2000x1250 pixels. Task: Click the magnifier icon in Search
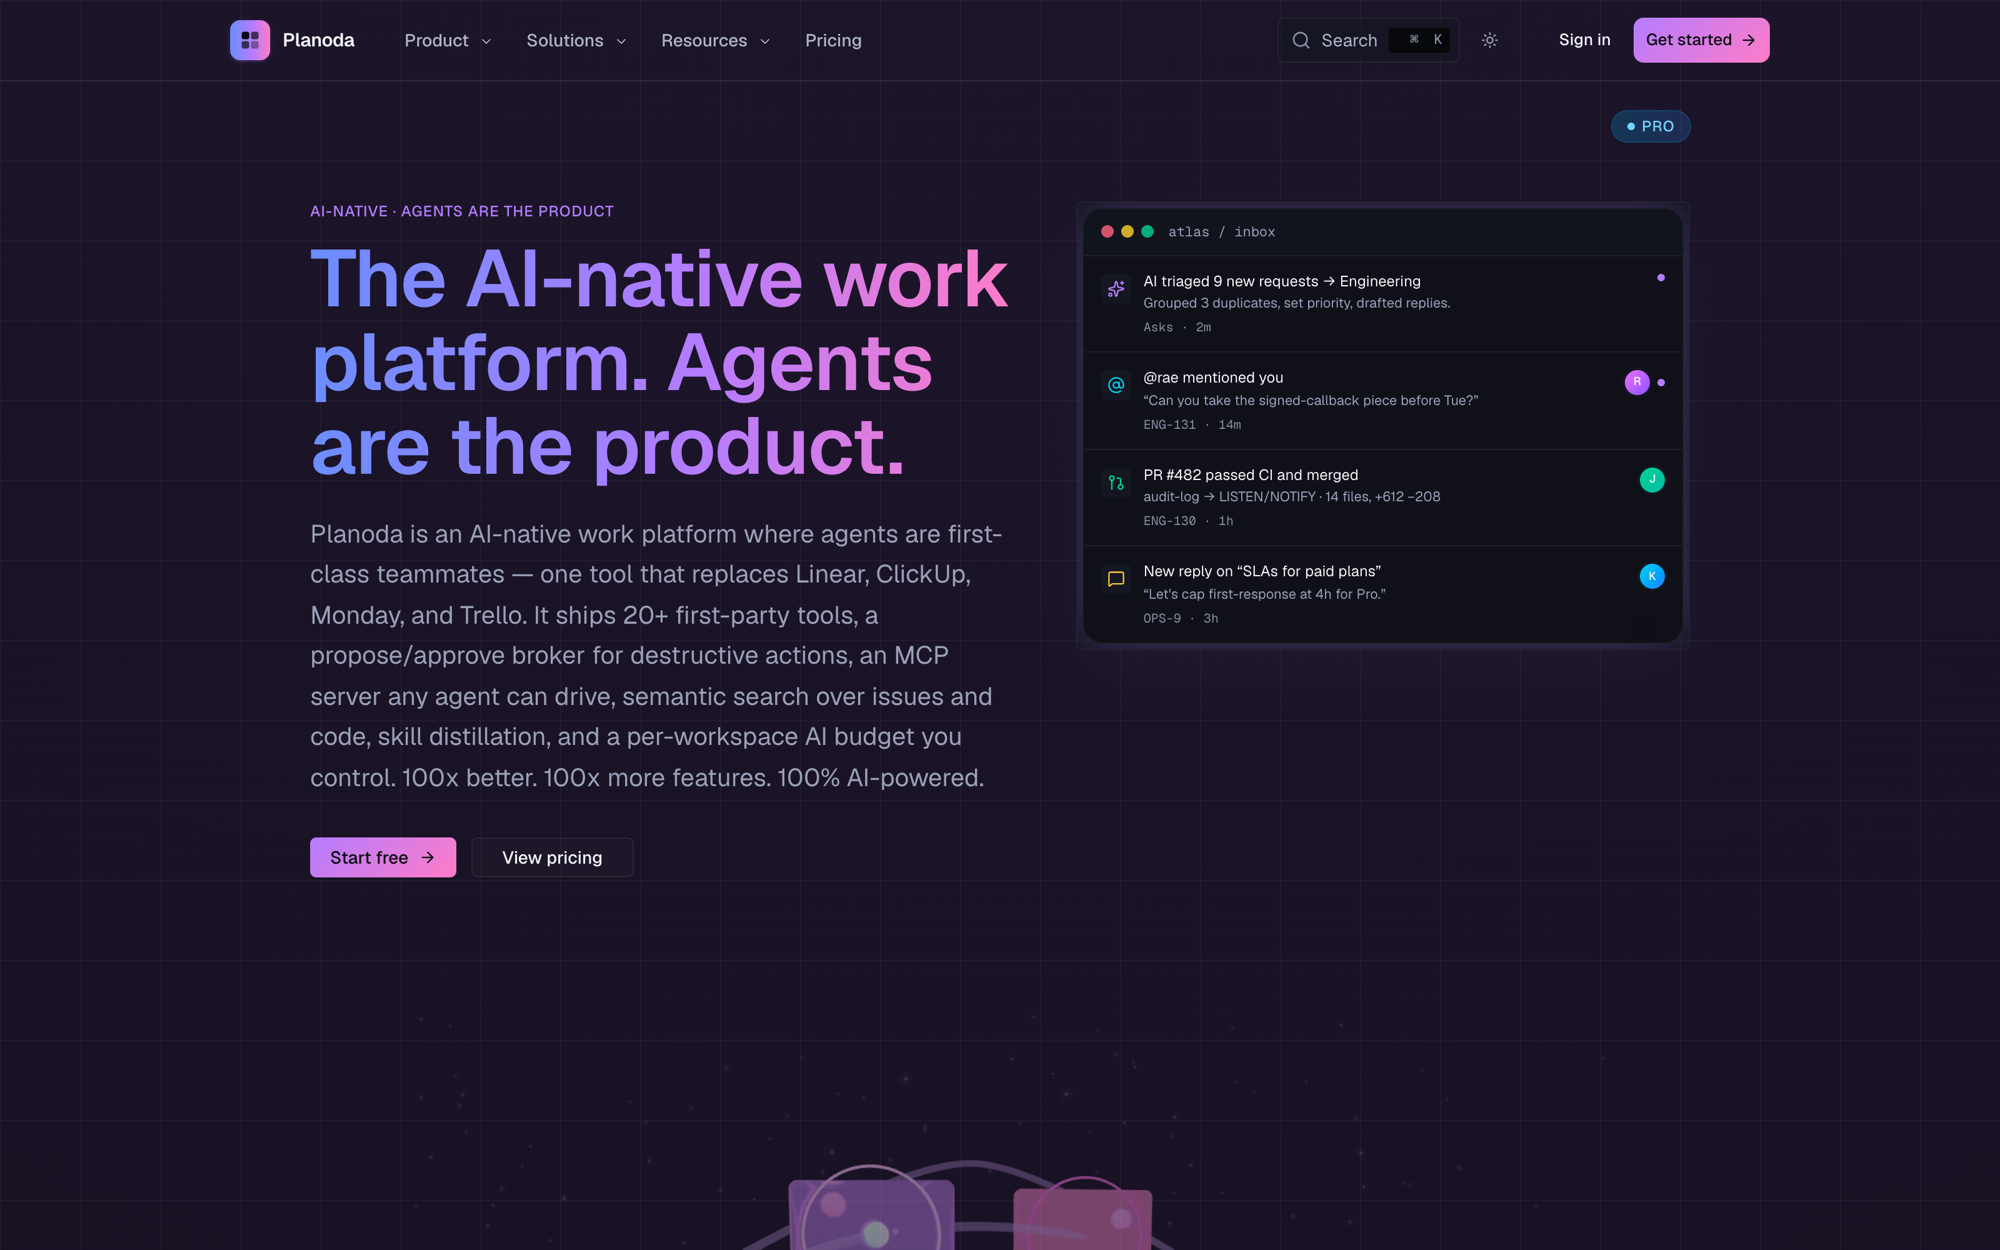(1301, 40)
